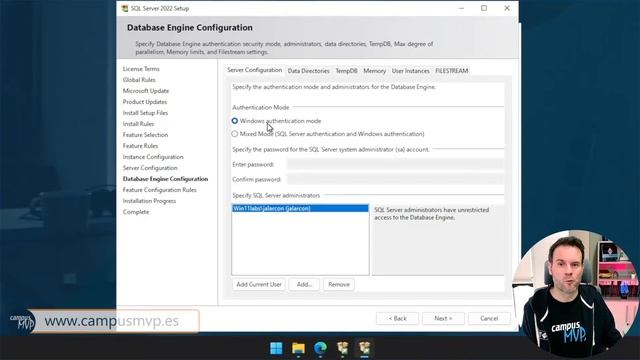Go to the Memory tab
The height and width of the screenshot is (360, 640).
pos(374,71)
